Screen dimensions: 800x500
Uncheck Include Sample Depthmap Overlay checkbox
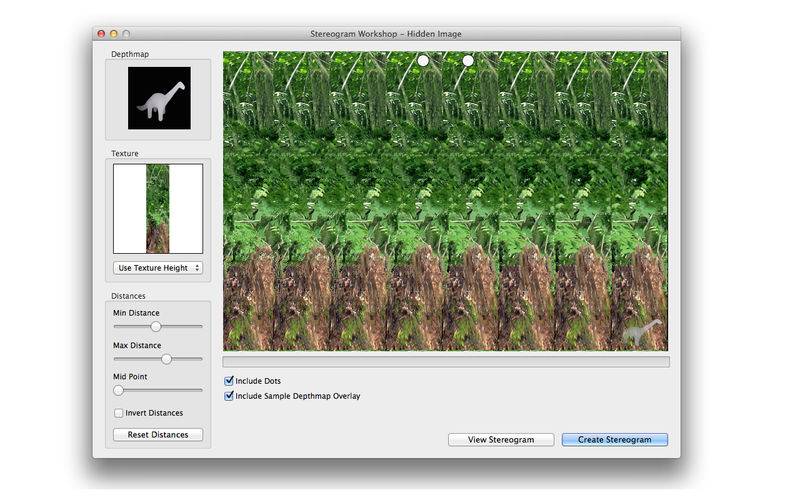[229, 396]
